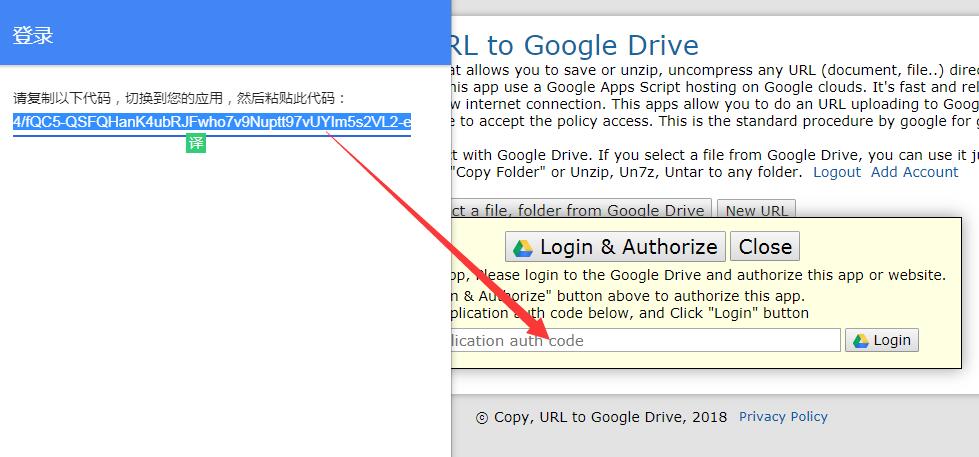Click the Login button beside the auth code field
Viewport: 979px width, 457px height.
pos(882,340)
